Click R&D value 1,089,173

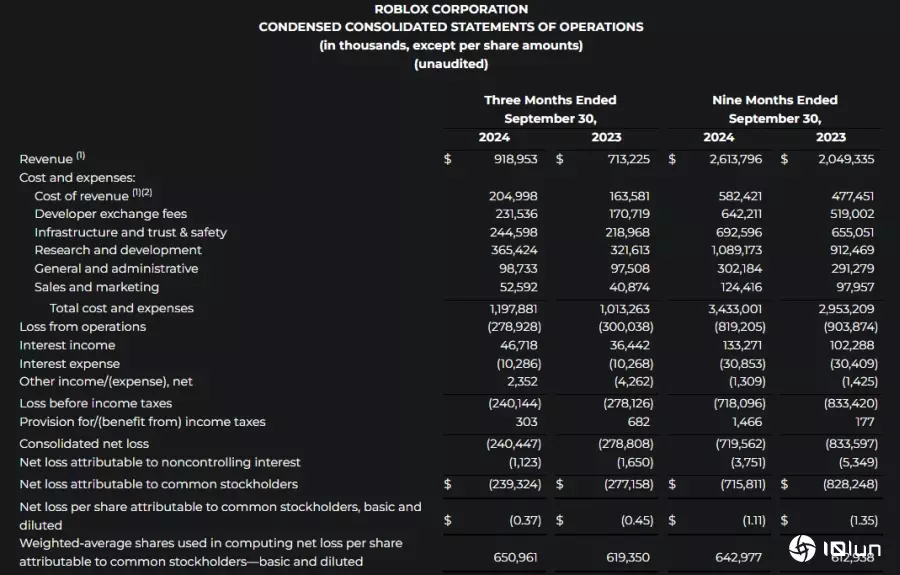(x=736, y=250)
